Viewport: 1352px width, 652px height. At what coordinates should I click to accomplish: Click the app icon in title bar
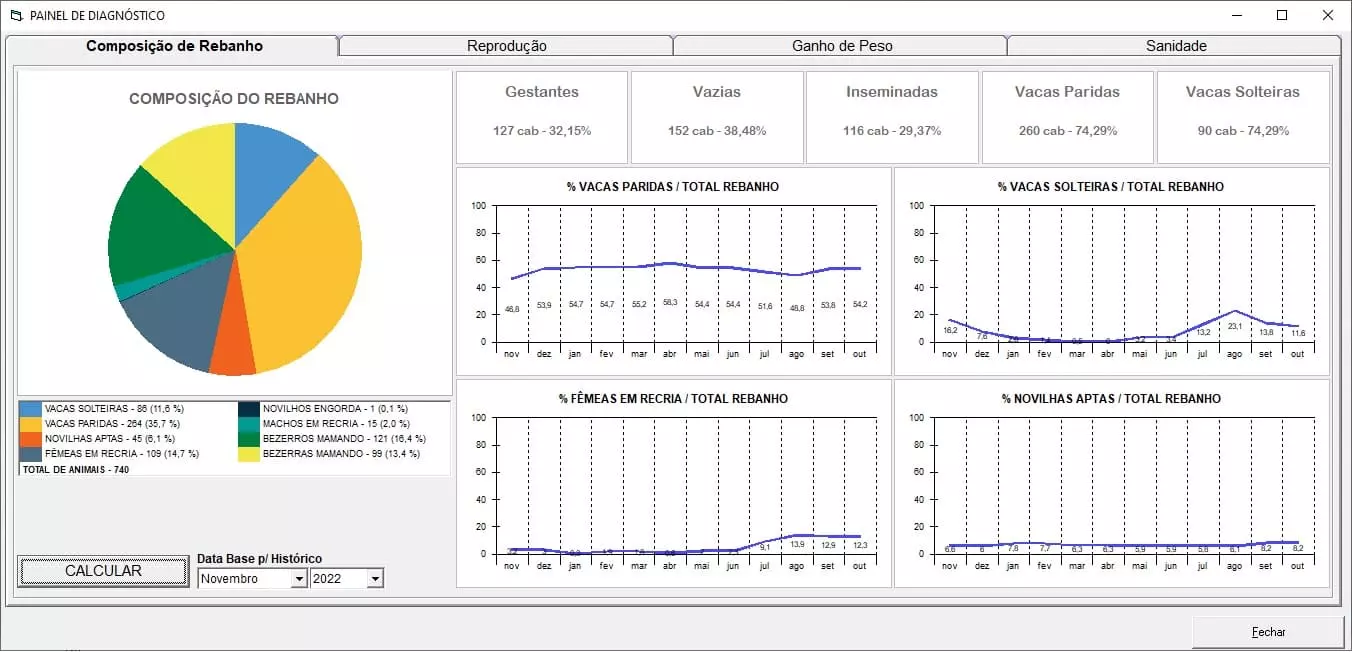point(15,16)
